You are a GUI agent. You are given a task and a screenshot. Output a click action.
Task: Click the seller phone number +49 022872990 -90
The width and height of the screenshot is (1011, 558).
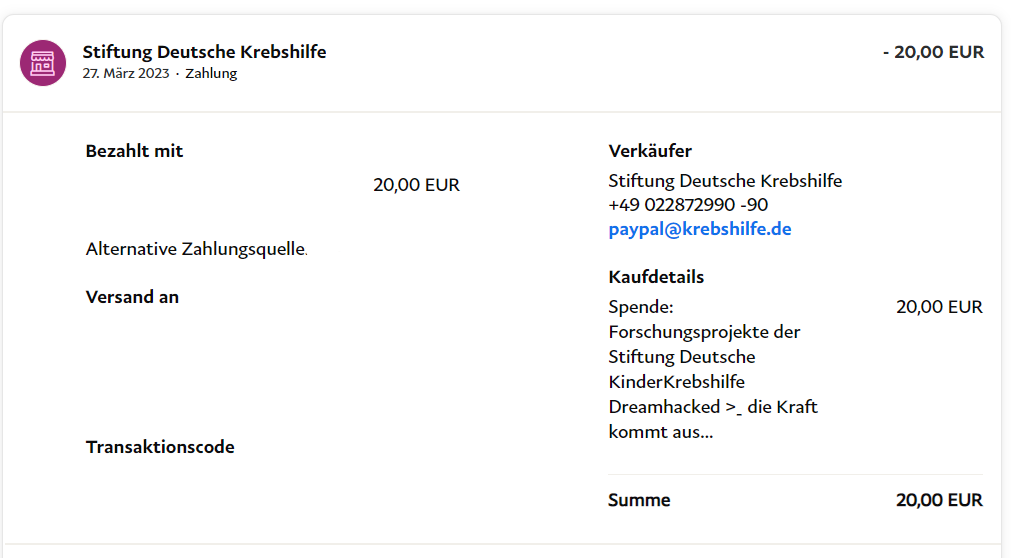tap(688, 205)
